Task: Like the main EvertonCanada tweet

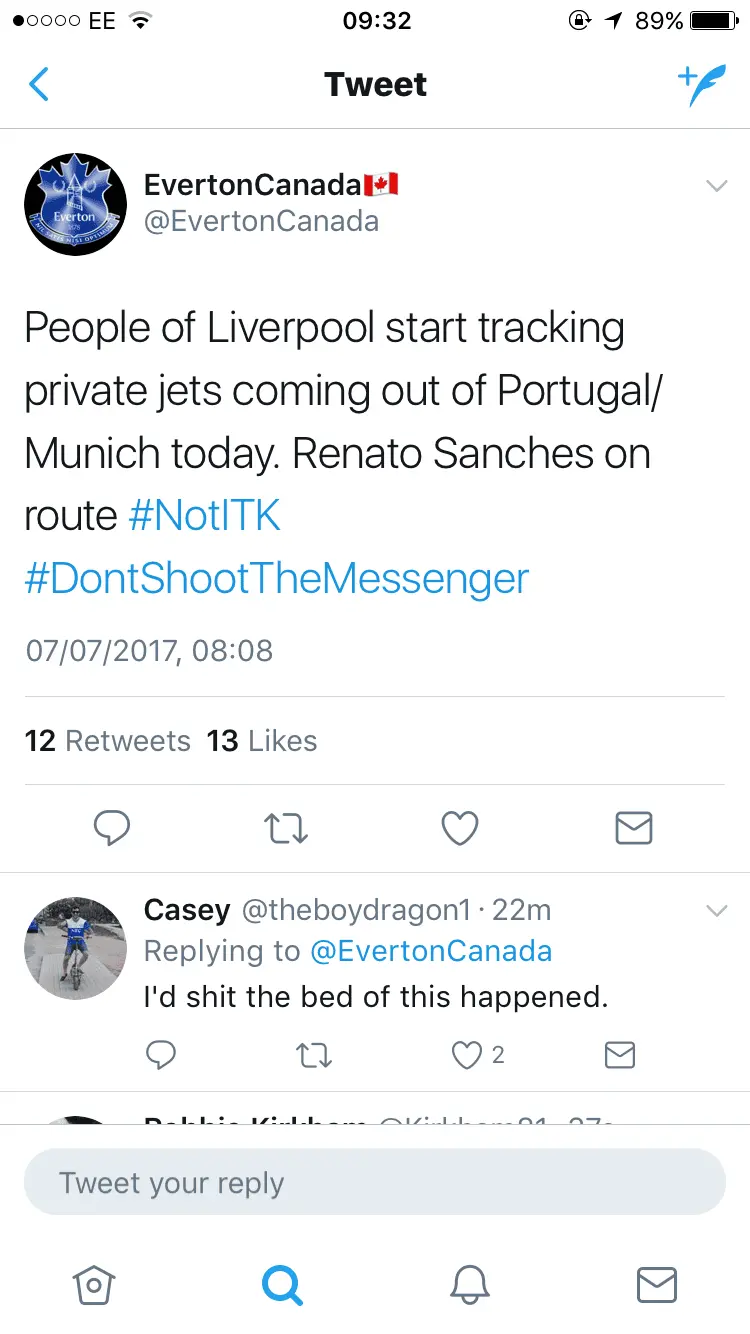Action: [x=460, y=828]
